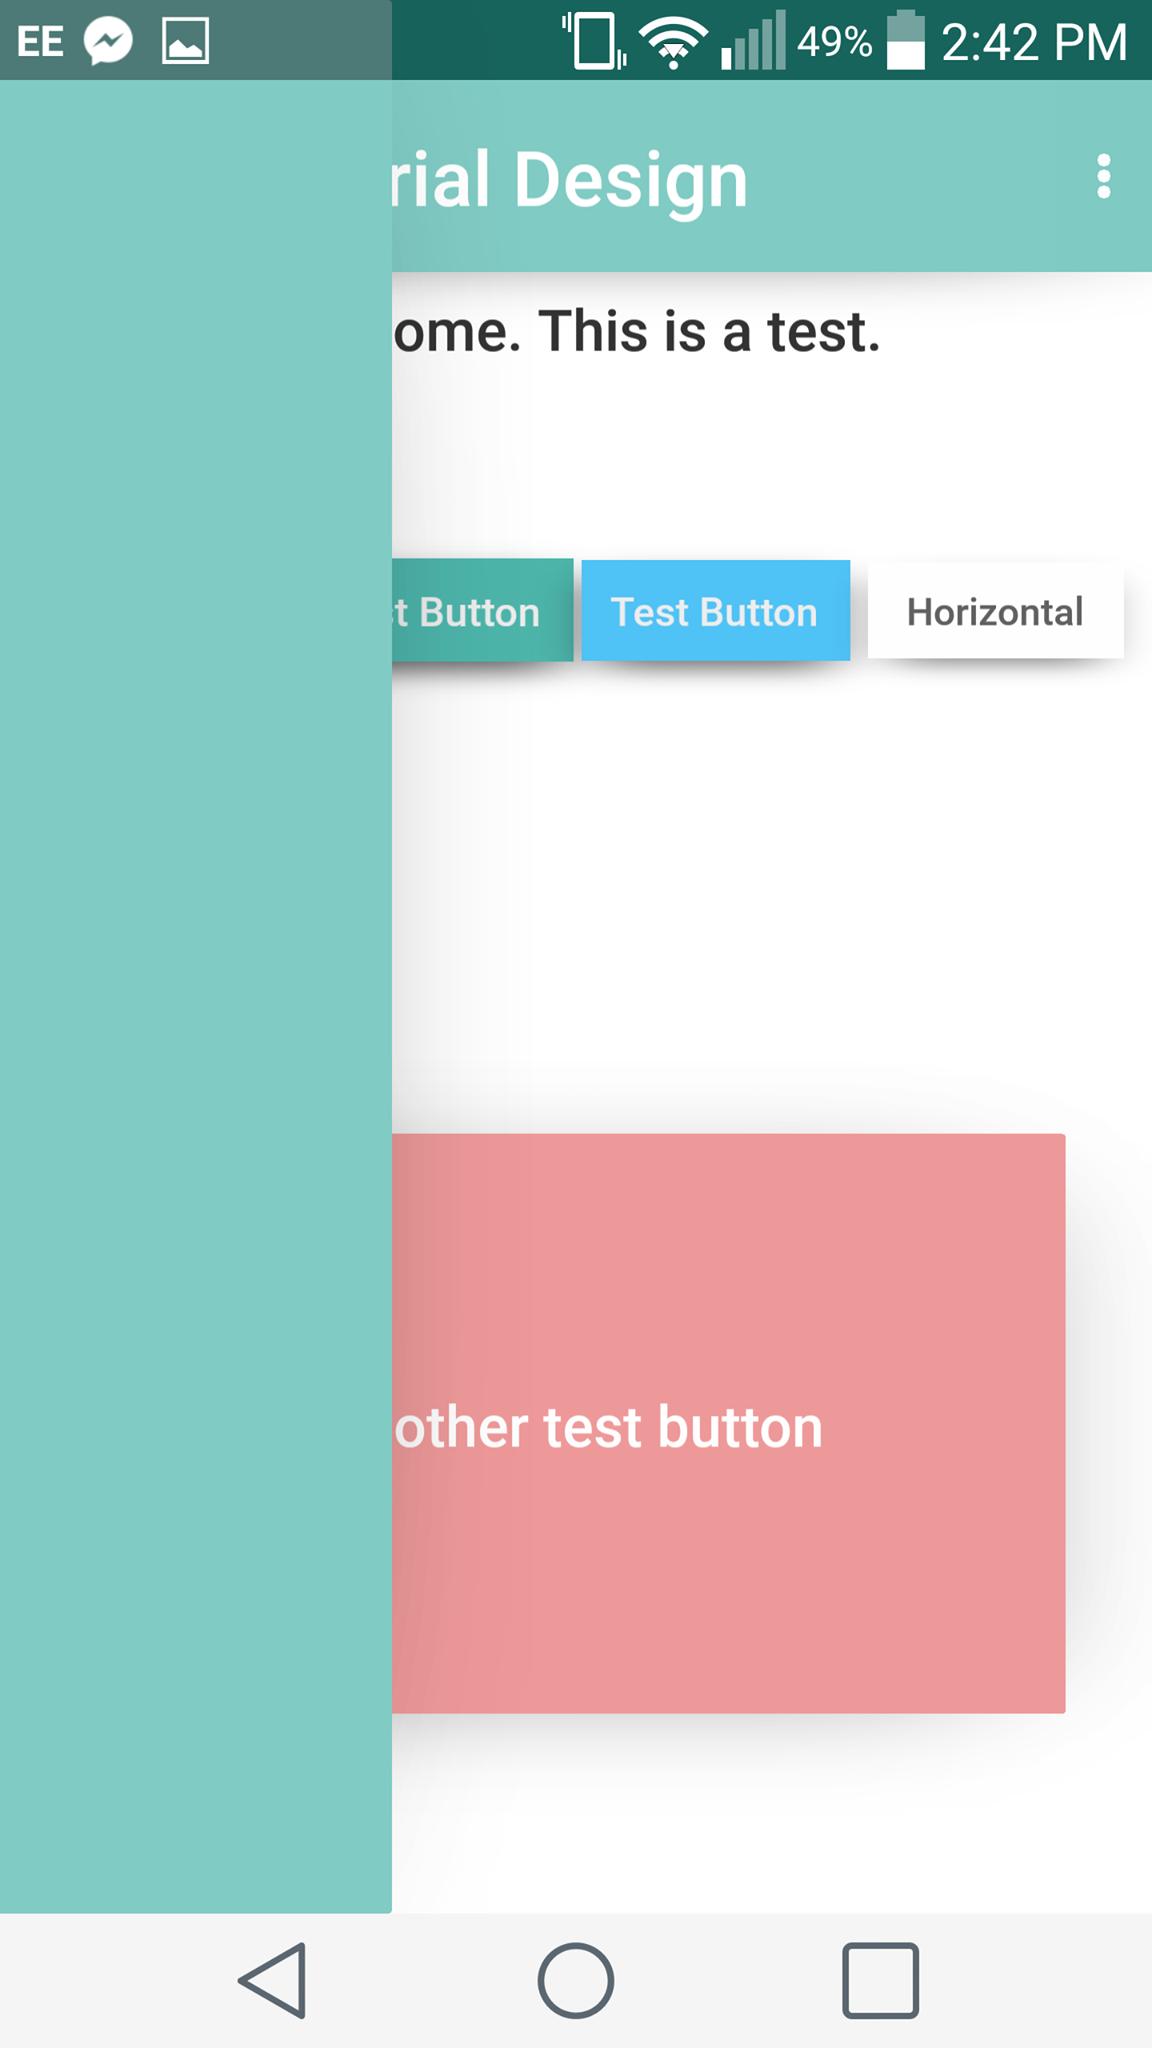Tap the blue Test Button
The height and width of the screenshot is (2048, 1152).
[715, 611]
